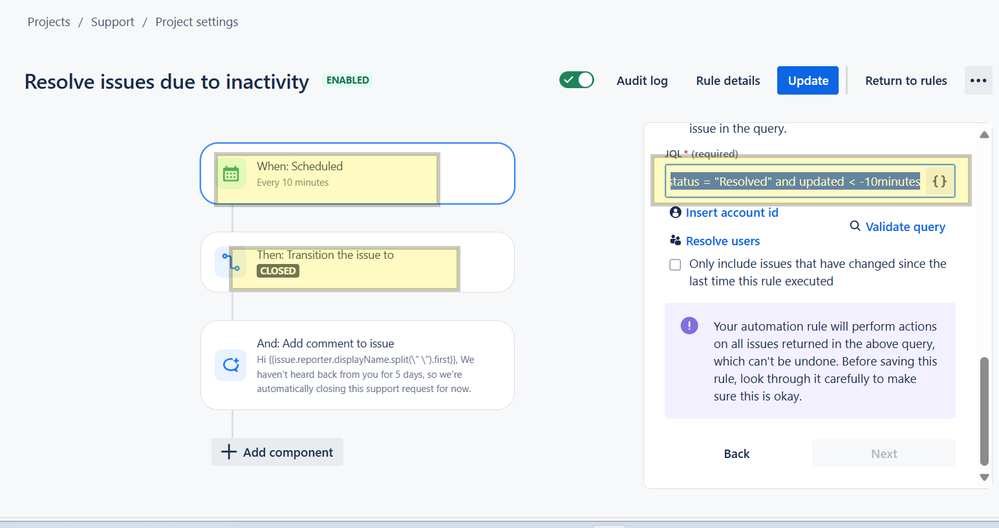Screen dimensions: 999x528
Task: Open Rule details
Action: click(x=728, y=81)
